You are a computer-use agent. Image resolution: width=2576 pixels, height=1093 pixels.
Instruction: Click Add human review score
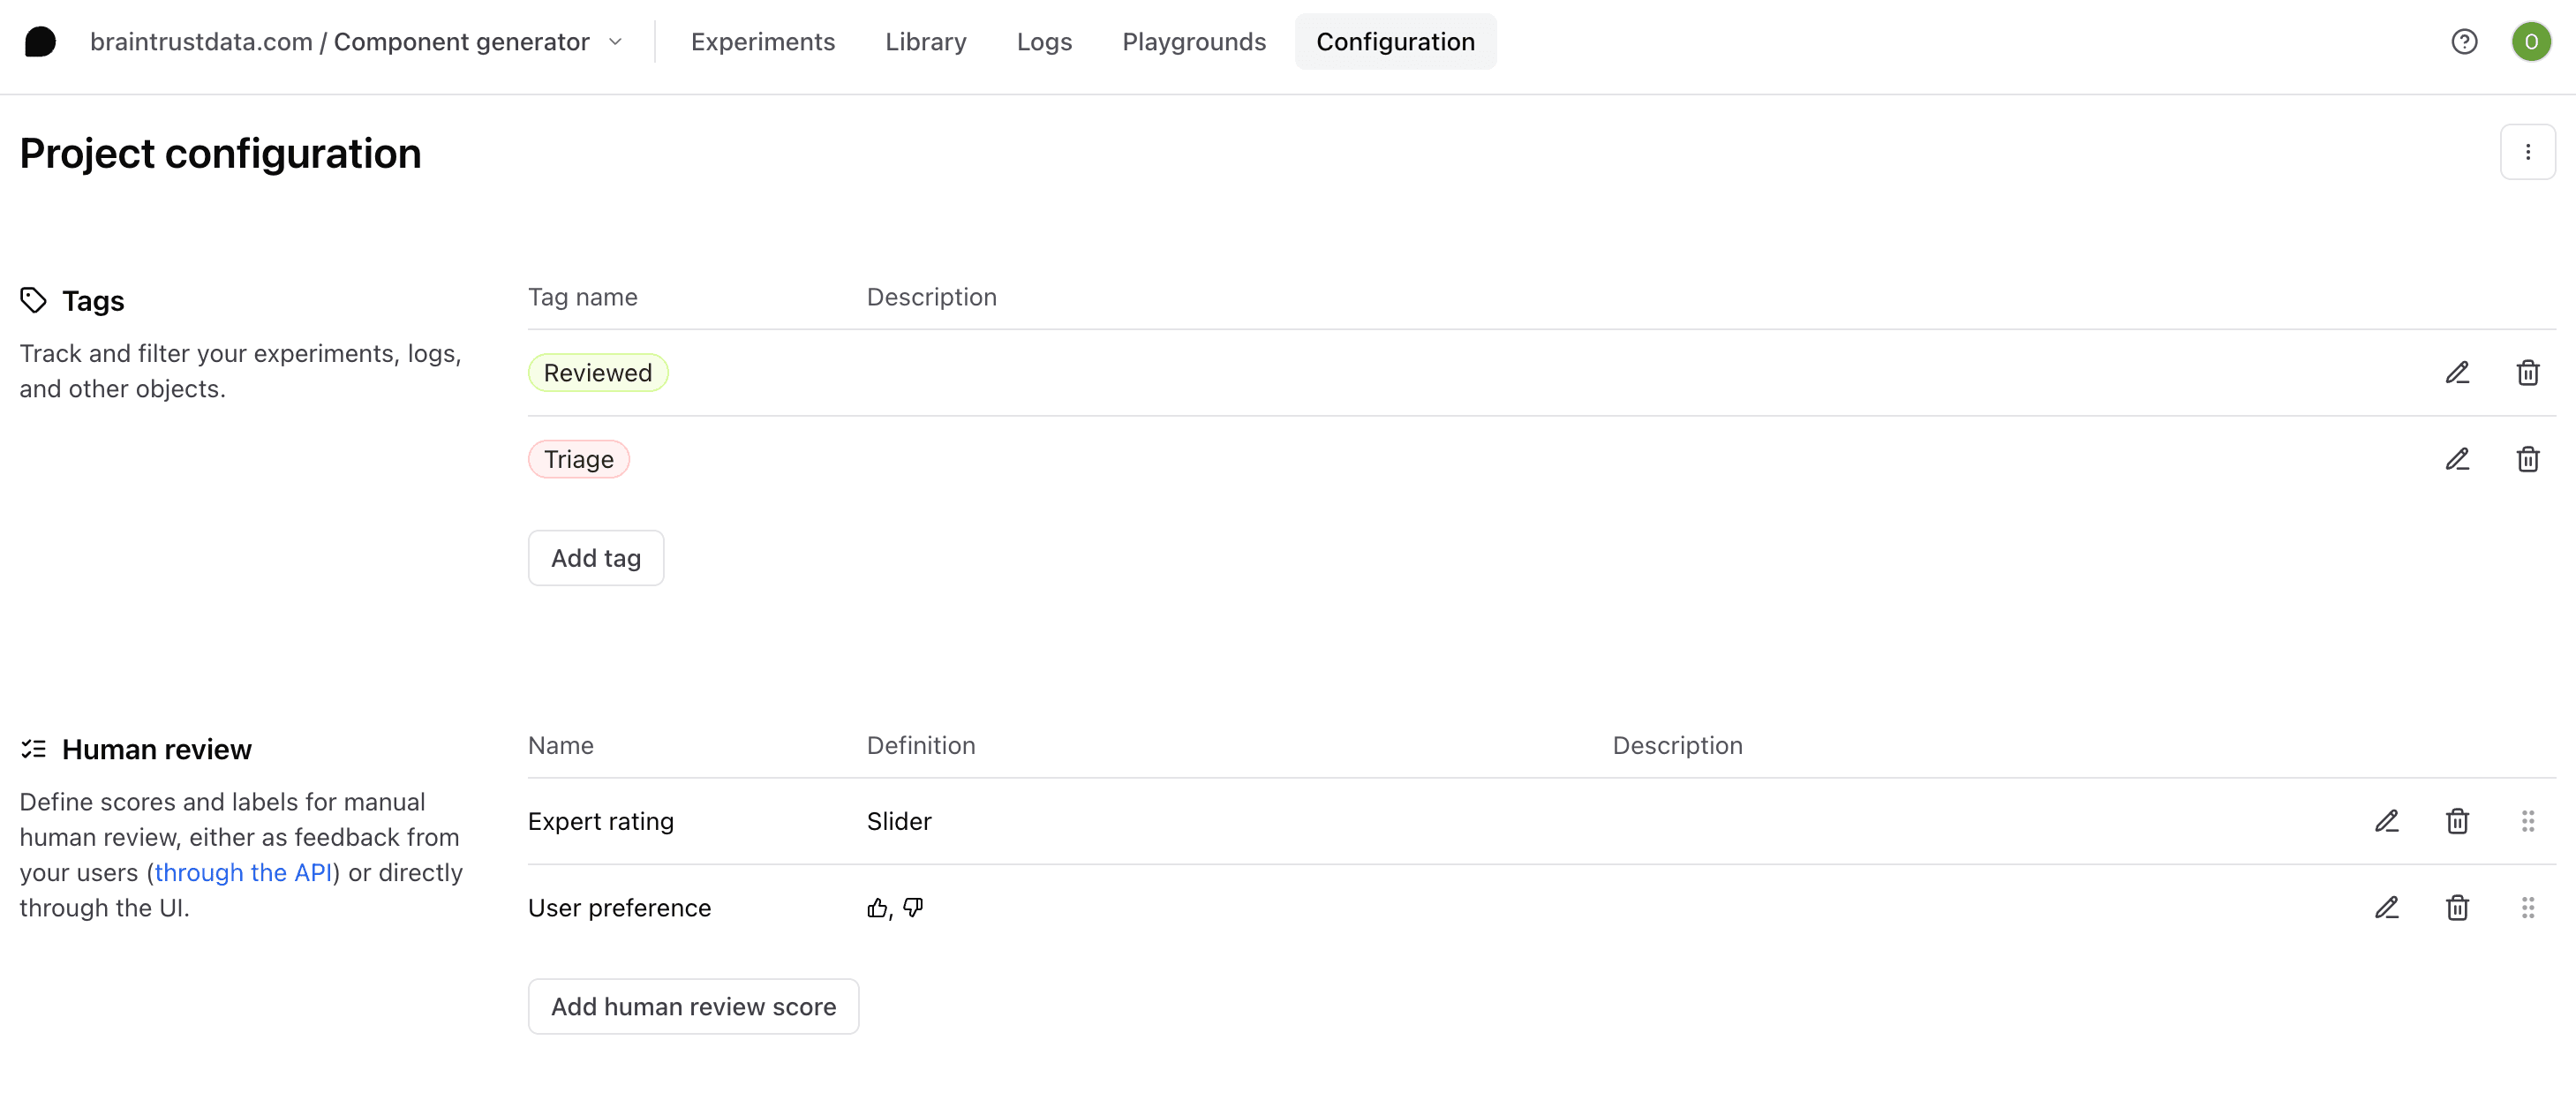click(693, 1006)
